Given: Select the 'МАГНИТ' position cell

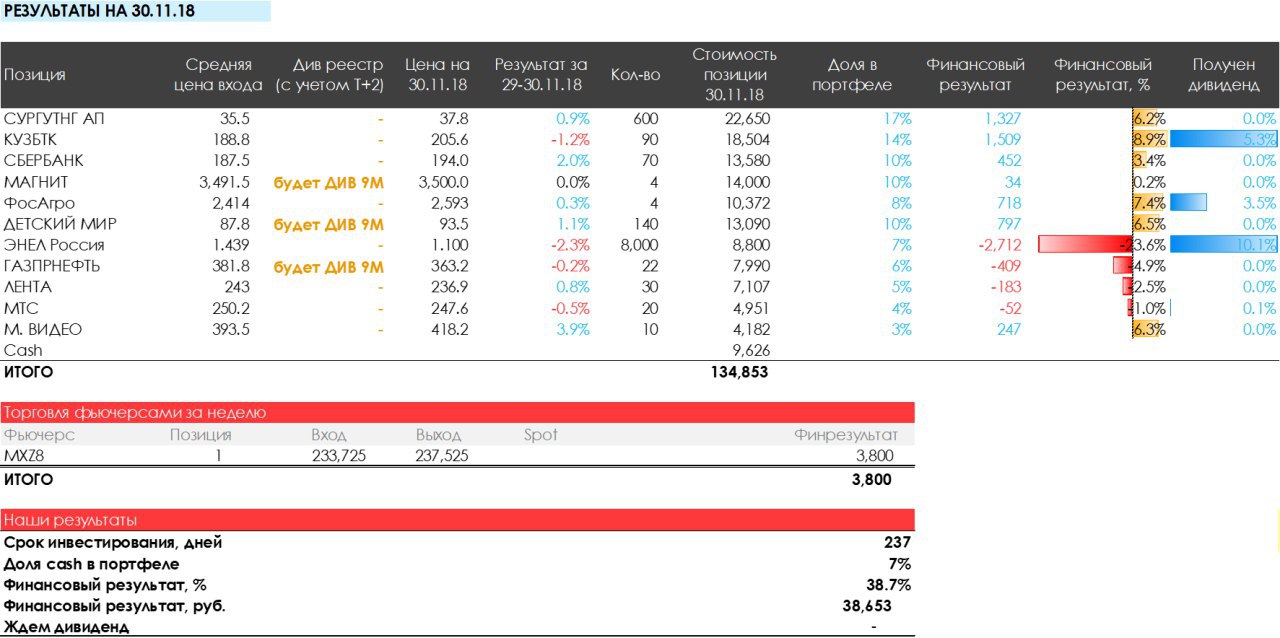Looking at the screenshot, I should [36, 182].
